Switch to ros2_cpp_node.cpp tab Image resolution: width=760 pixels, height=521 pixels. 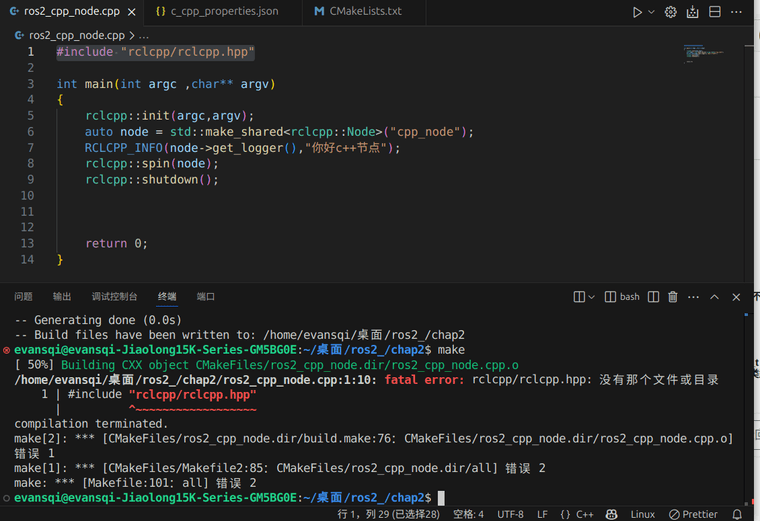[x=72, y=12]
